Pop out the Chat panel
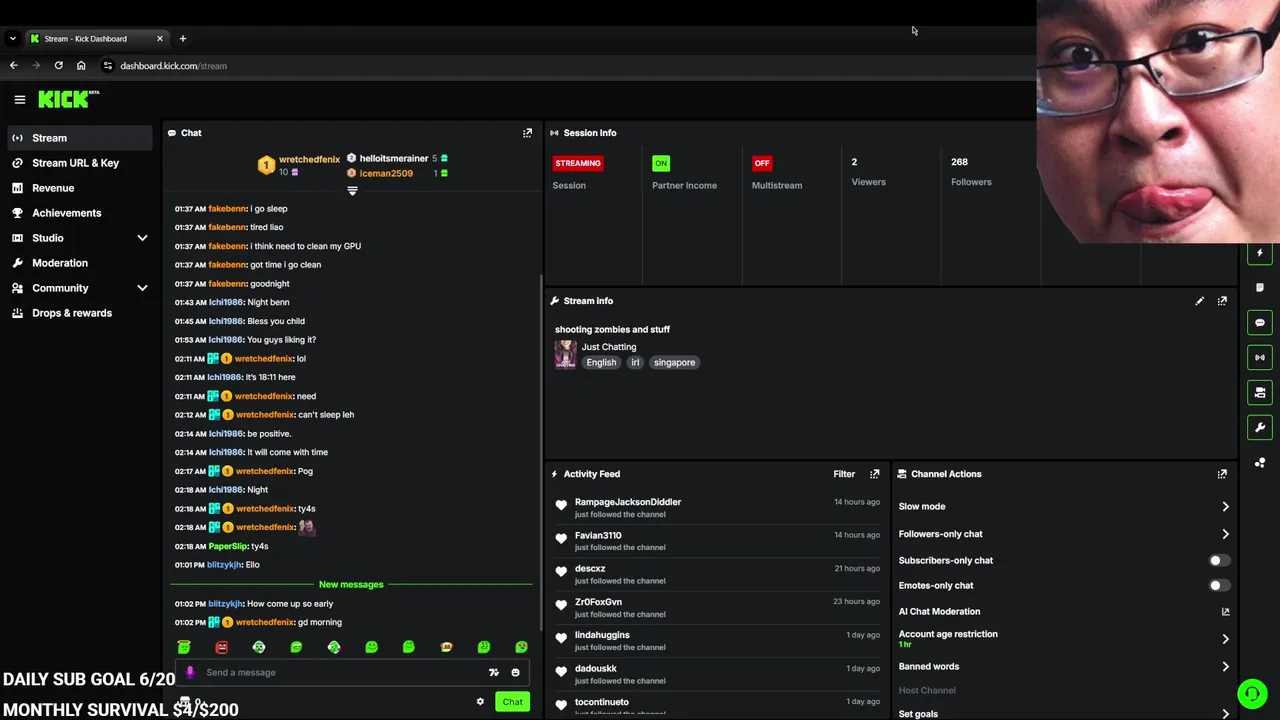Viewport: 1280px width, 720px height. click(527, 133)
